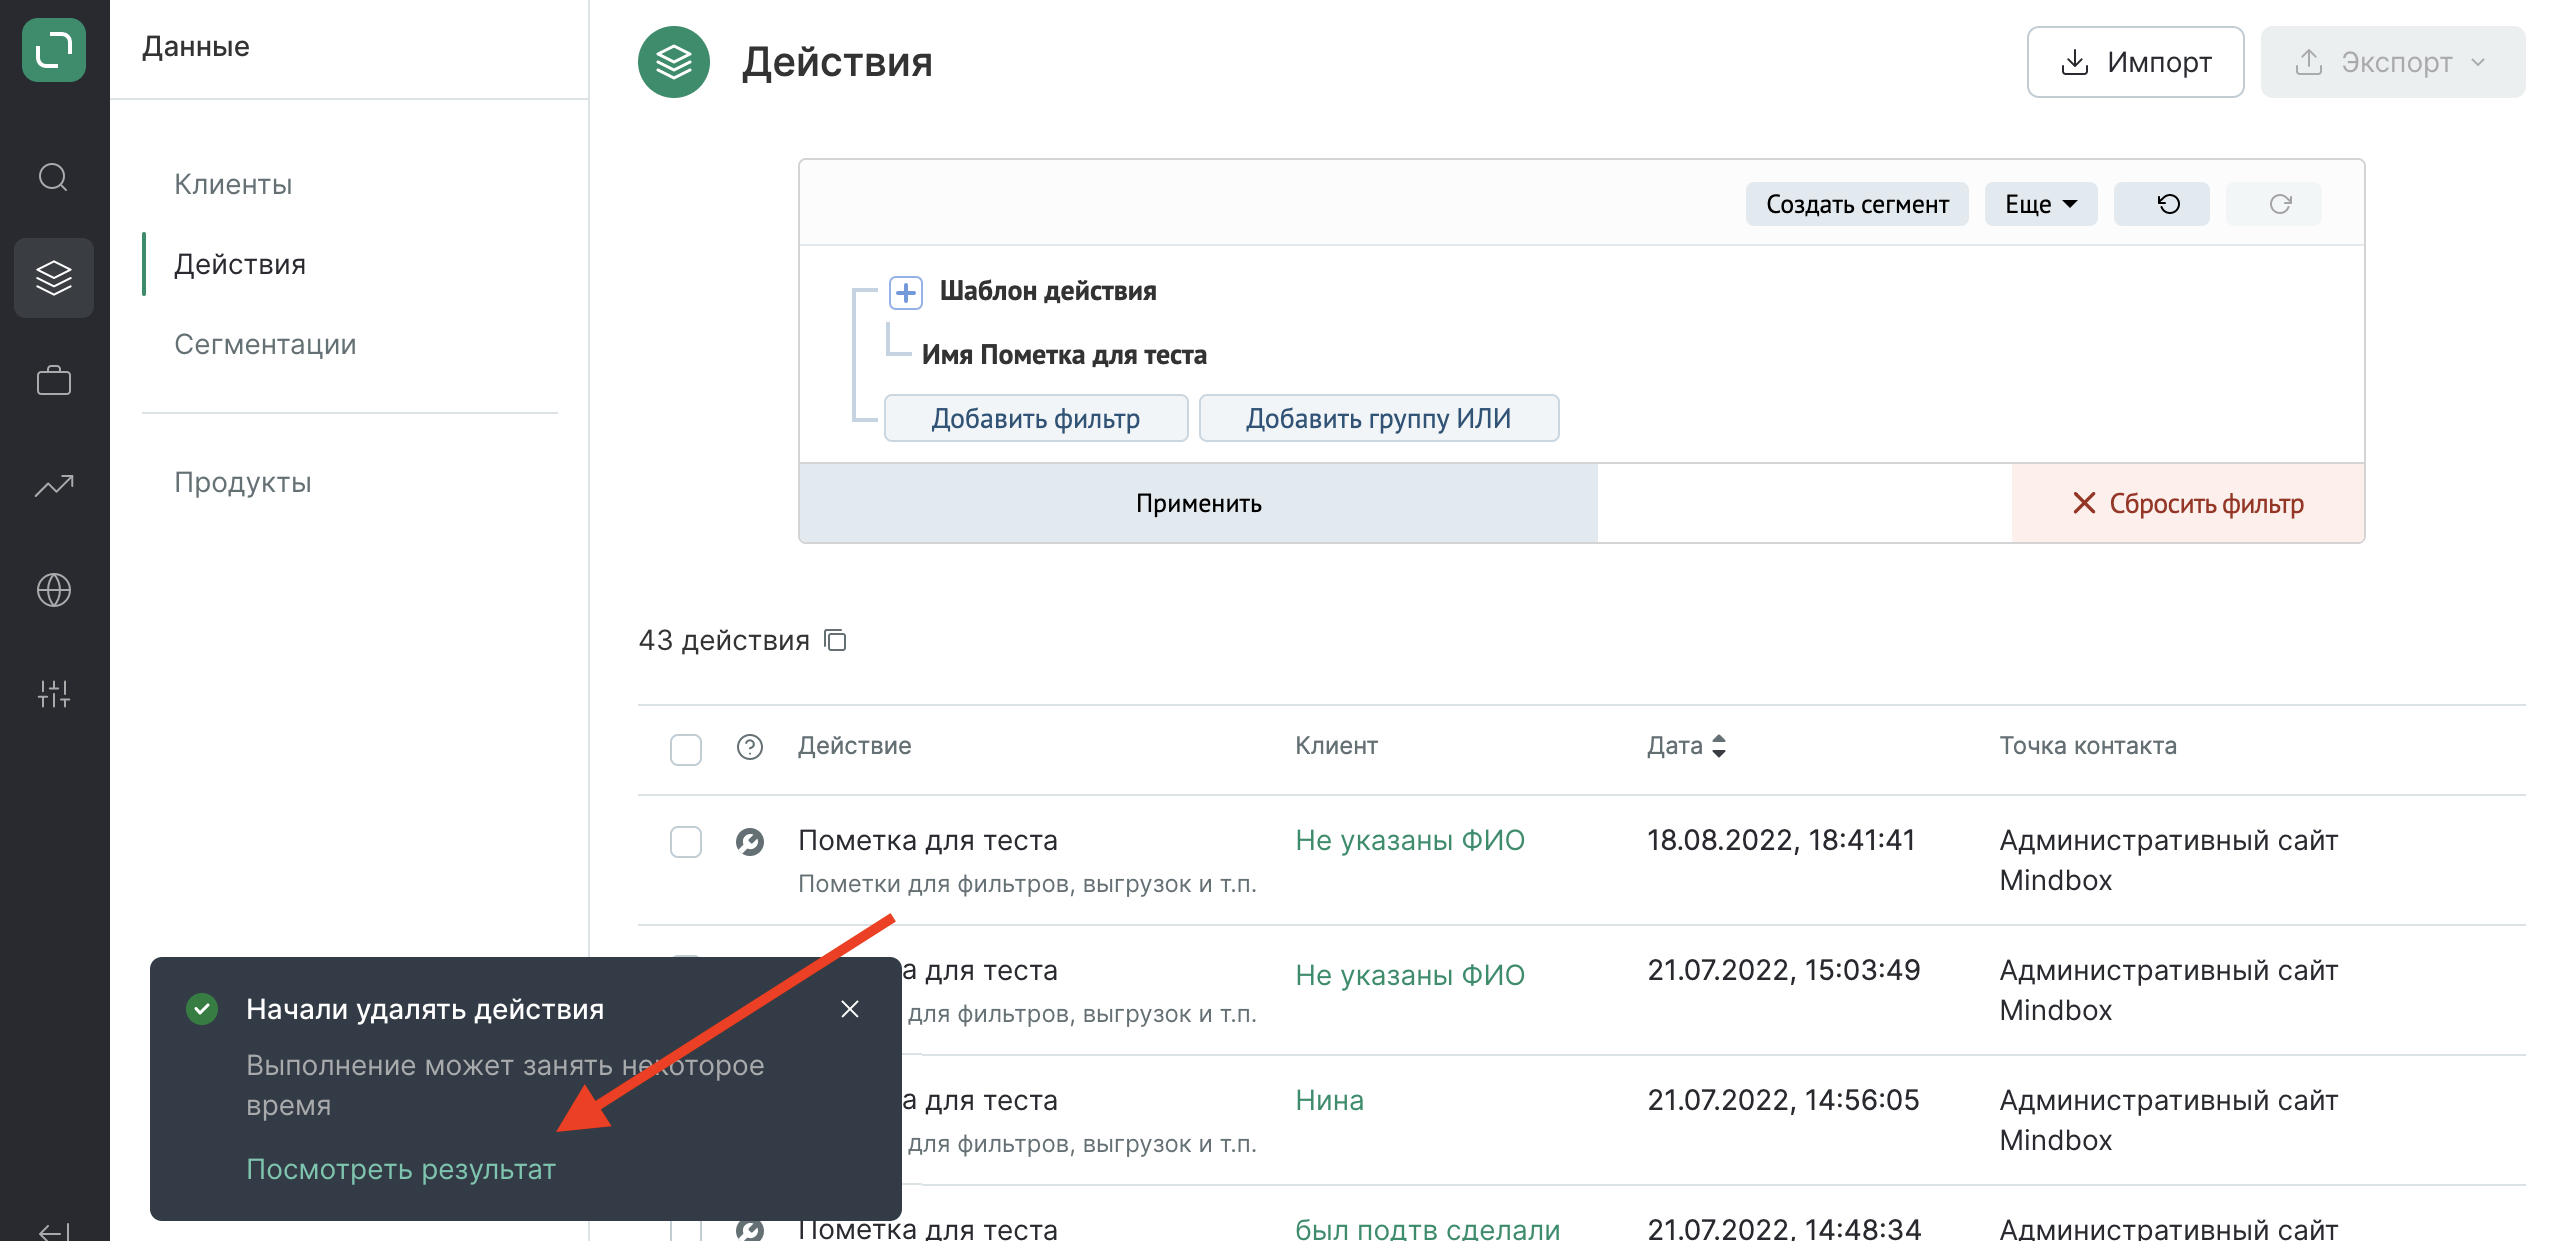
Task: Sort table by Дата column
Action: (x=1687, y=745)
